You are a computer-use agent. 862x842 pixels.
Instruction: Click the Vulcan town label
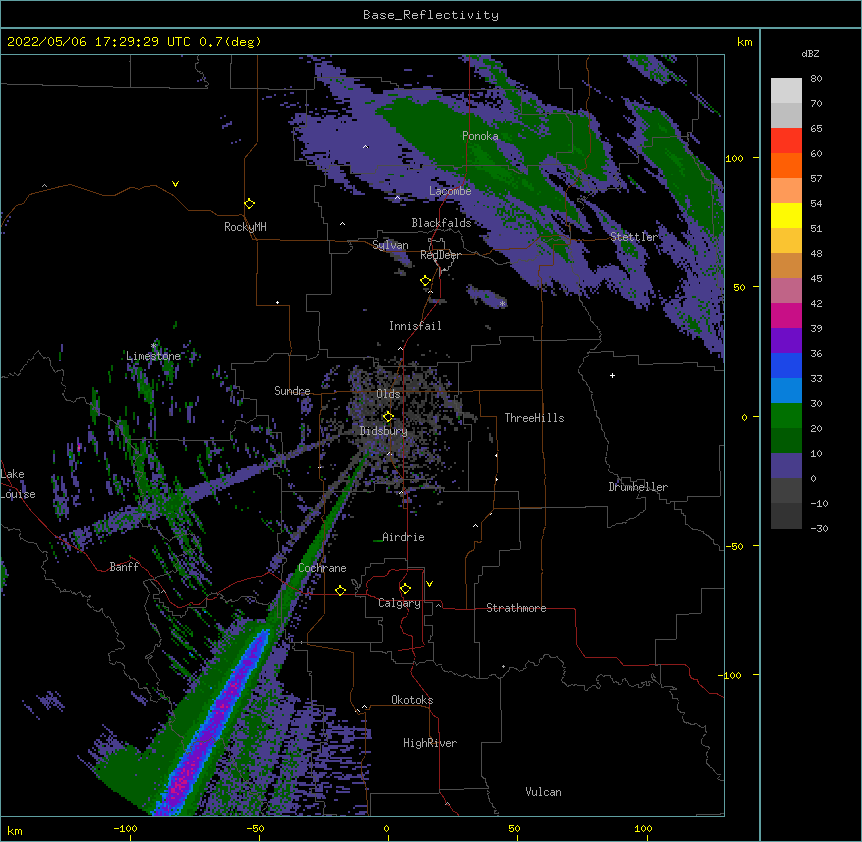(x=543, y=792)
